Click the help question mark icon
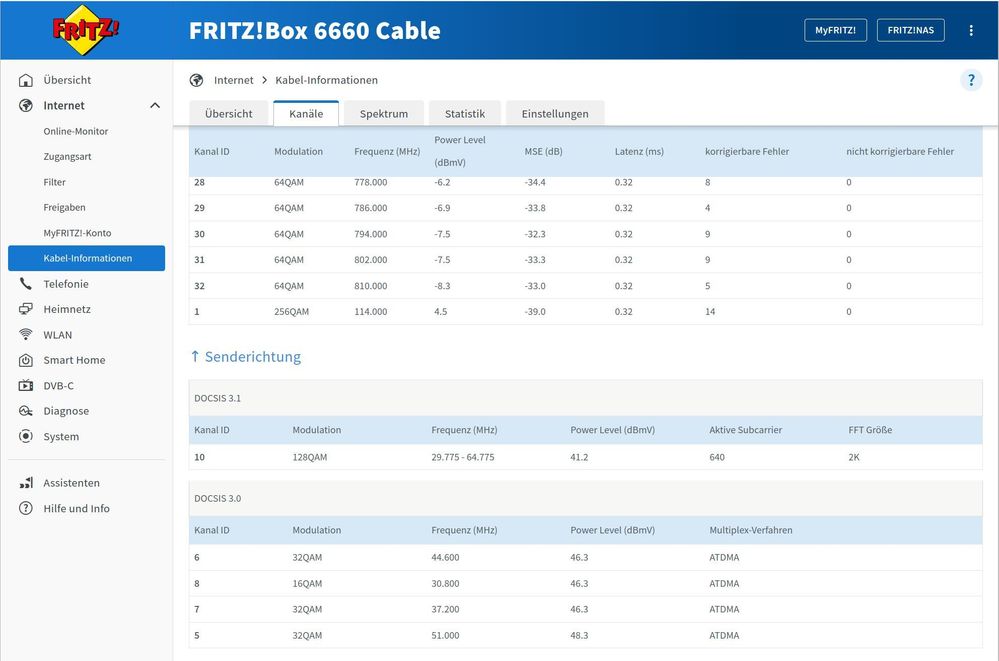This screenshot has width=999, height=661. click(x=971, y=81)
